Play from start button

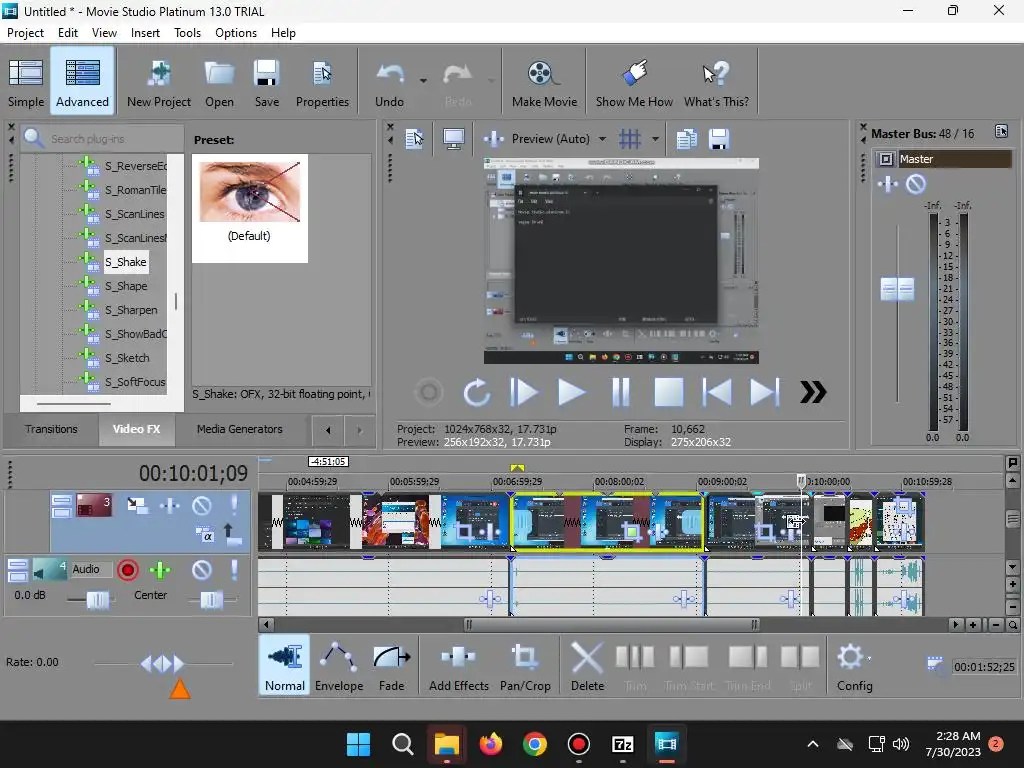(x=524, y=392)
